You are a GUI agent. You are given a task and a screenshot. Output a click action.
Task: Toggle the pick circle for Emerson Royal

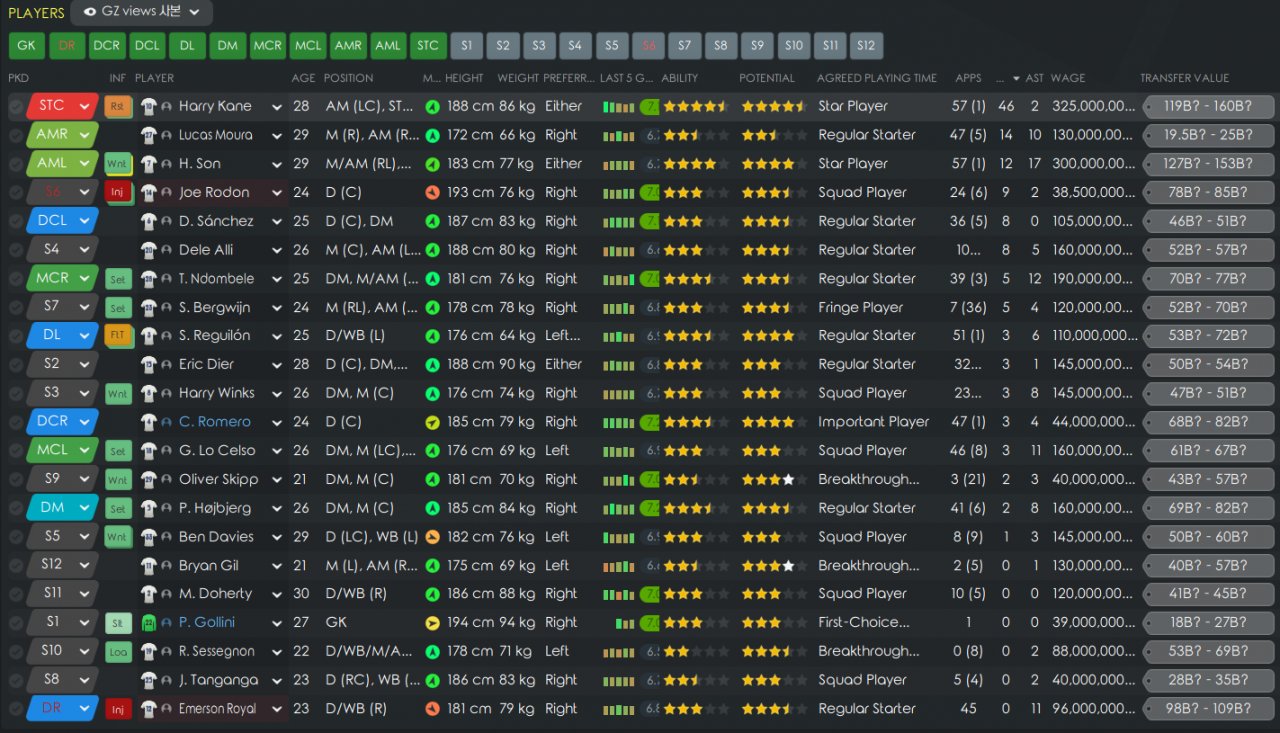16,710
